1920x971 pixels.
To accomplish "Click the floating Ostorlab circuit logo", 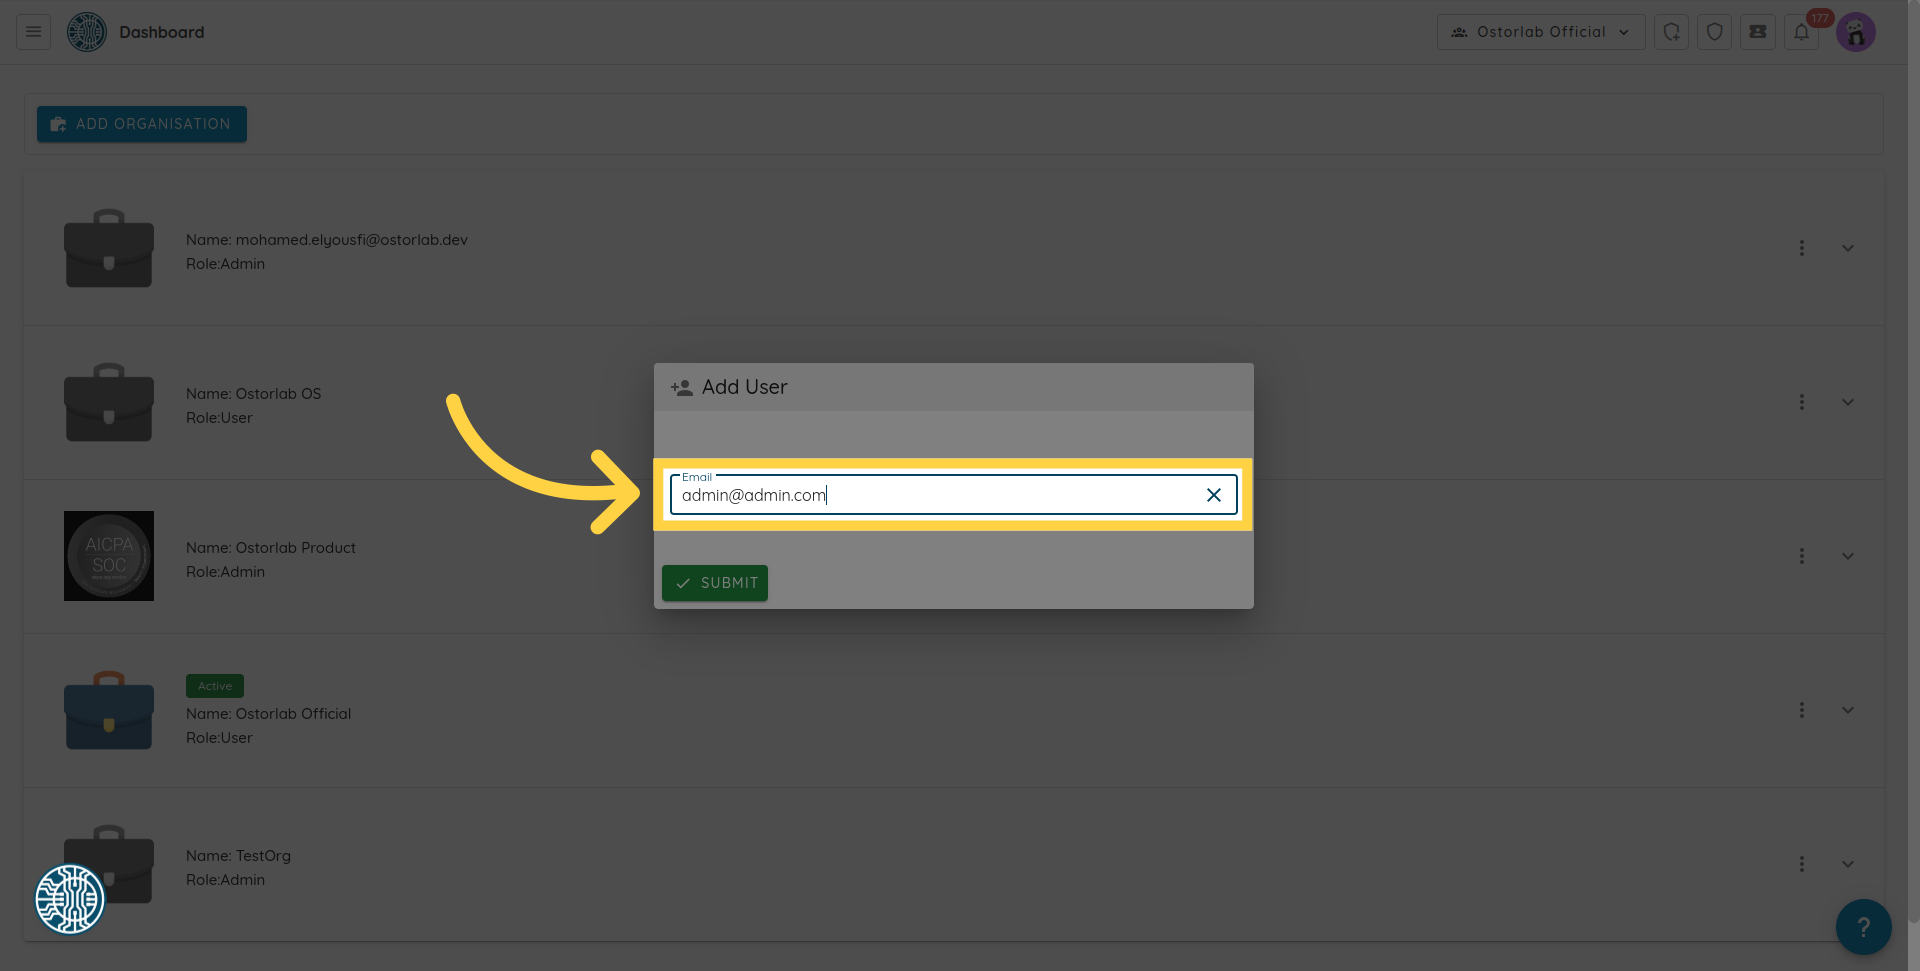I will coord(70,899).
